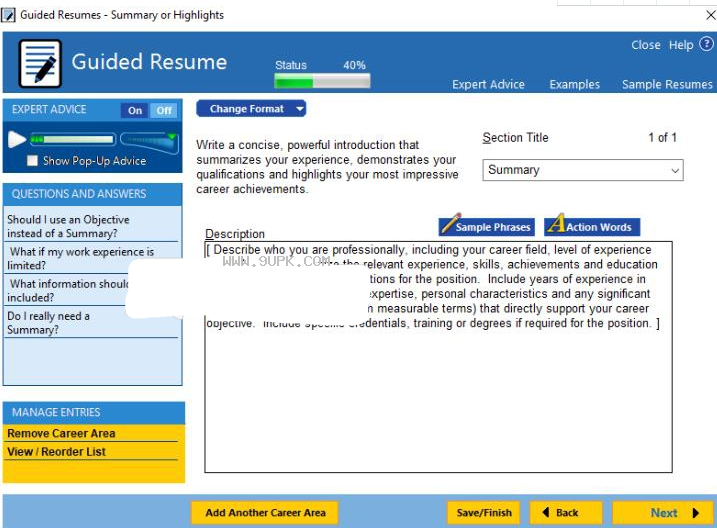717x528 pixels.
Task: Click the expert advice playback progress bar
Action: [x=73, y=139]
